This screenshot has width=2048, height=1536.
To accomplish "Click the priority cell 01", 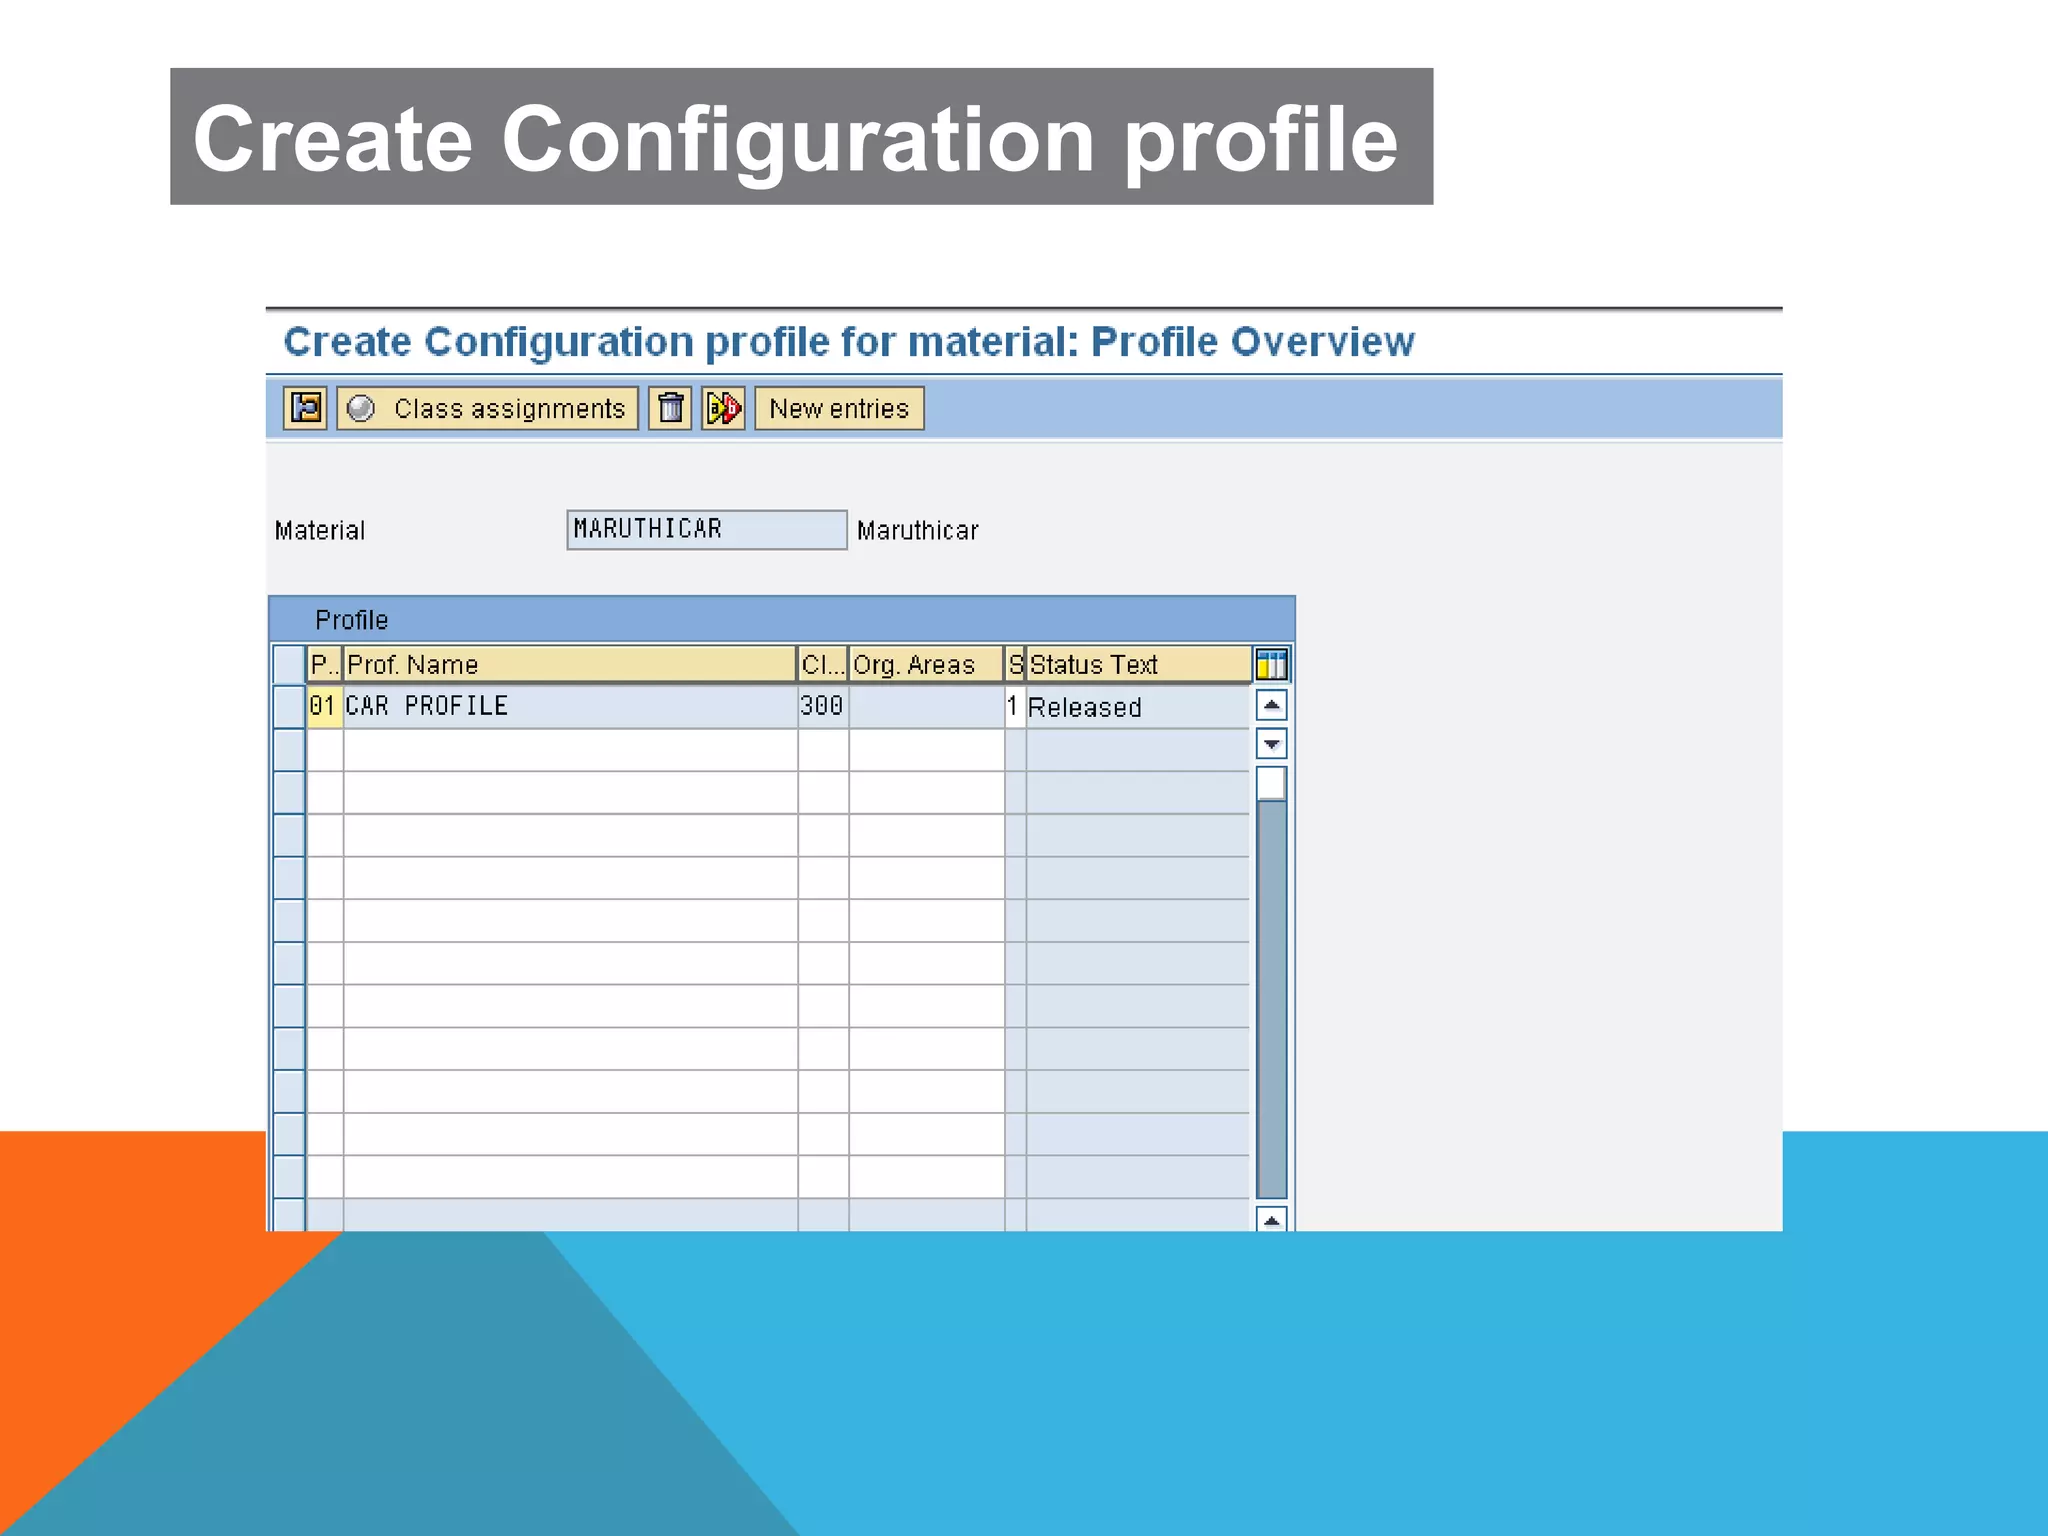I will click(324, 706).
